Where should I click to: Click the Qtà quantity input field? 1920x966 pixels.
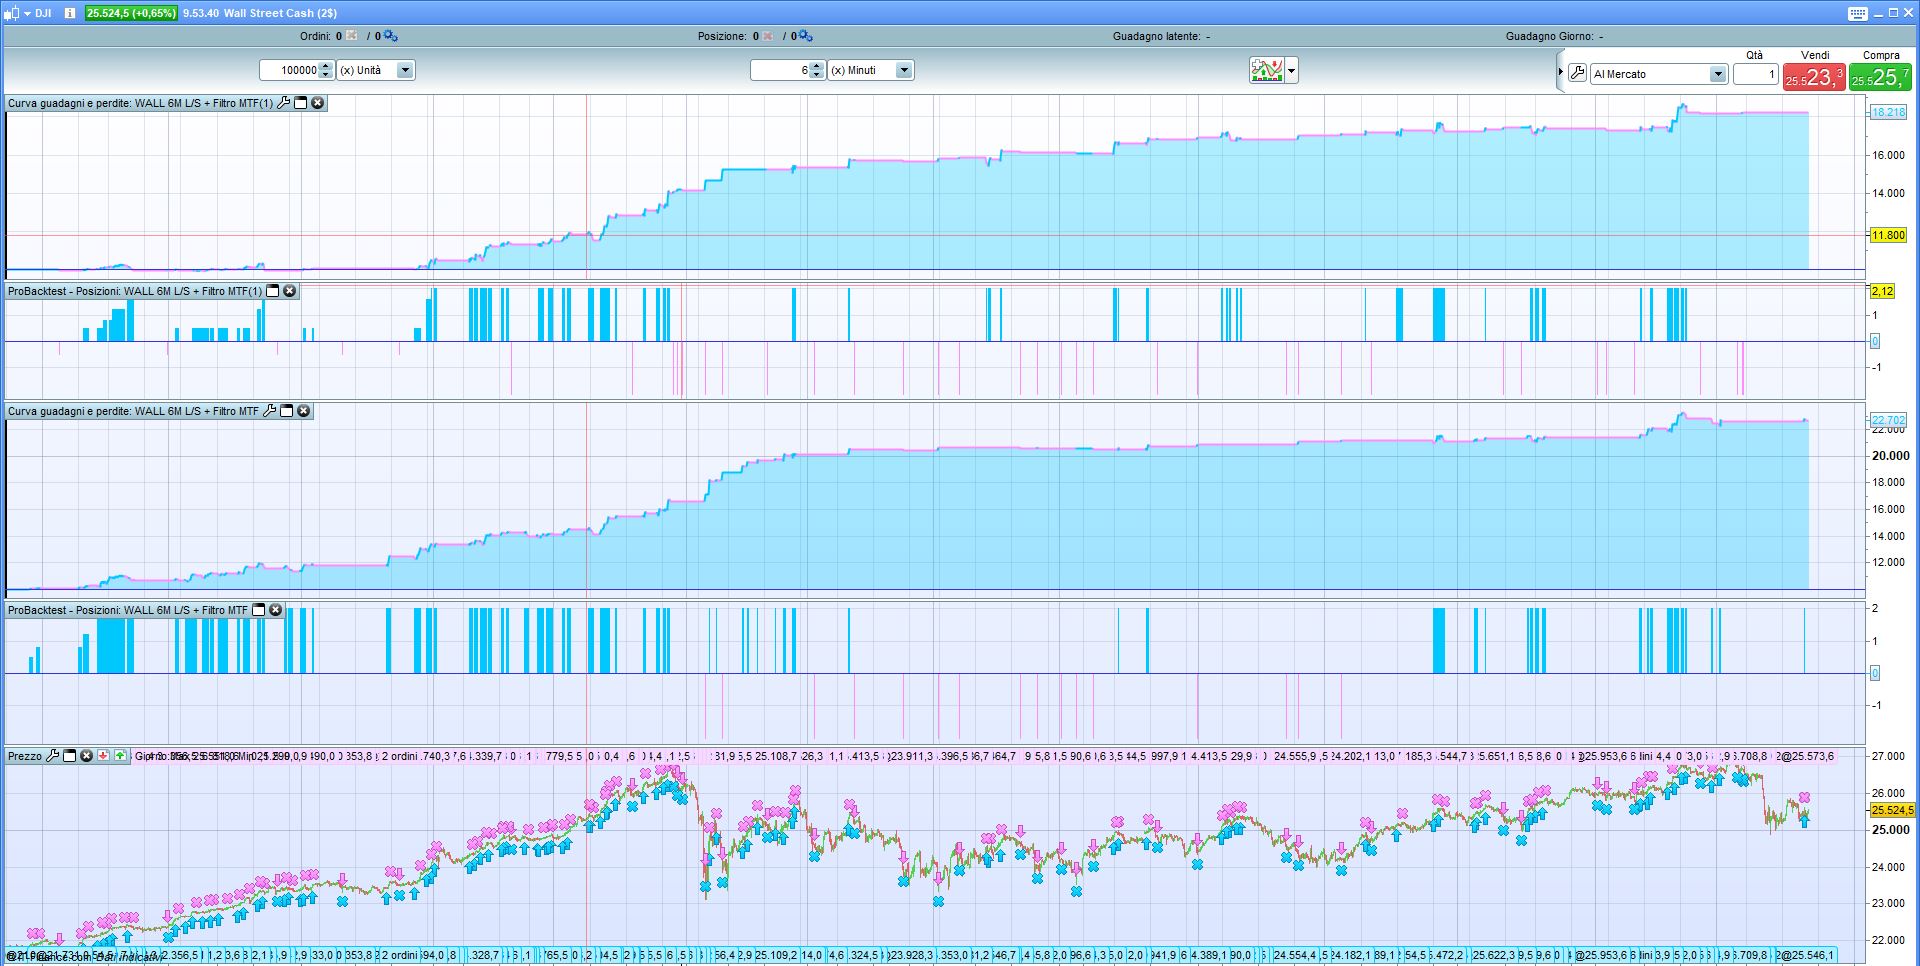(x=1754, y=74)
